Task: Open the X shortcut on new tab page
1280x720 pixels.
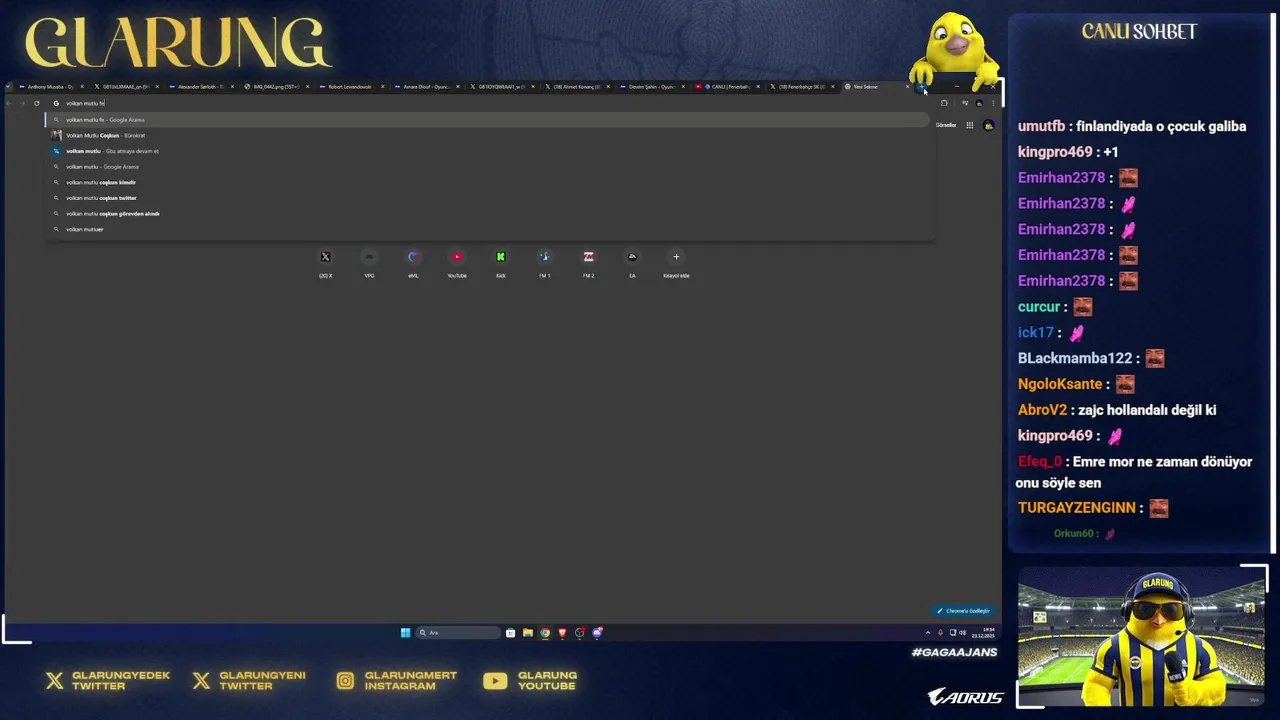Action: [x=325, y=262]
